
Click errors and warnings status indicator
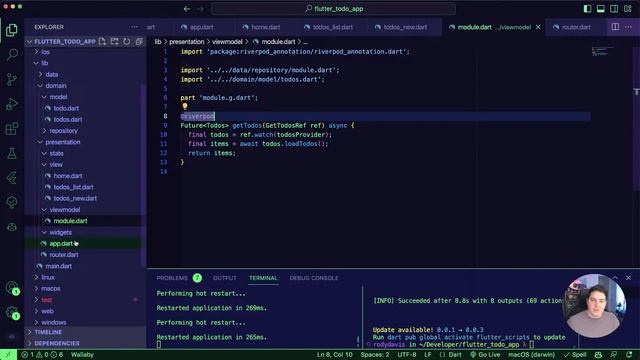[42, 355]
